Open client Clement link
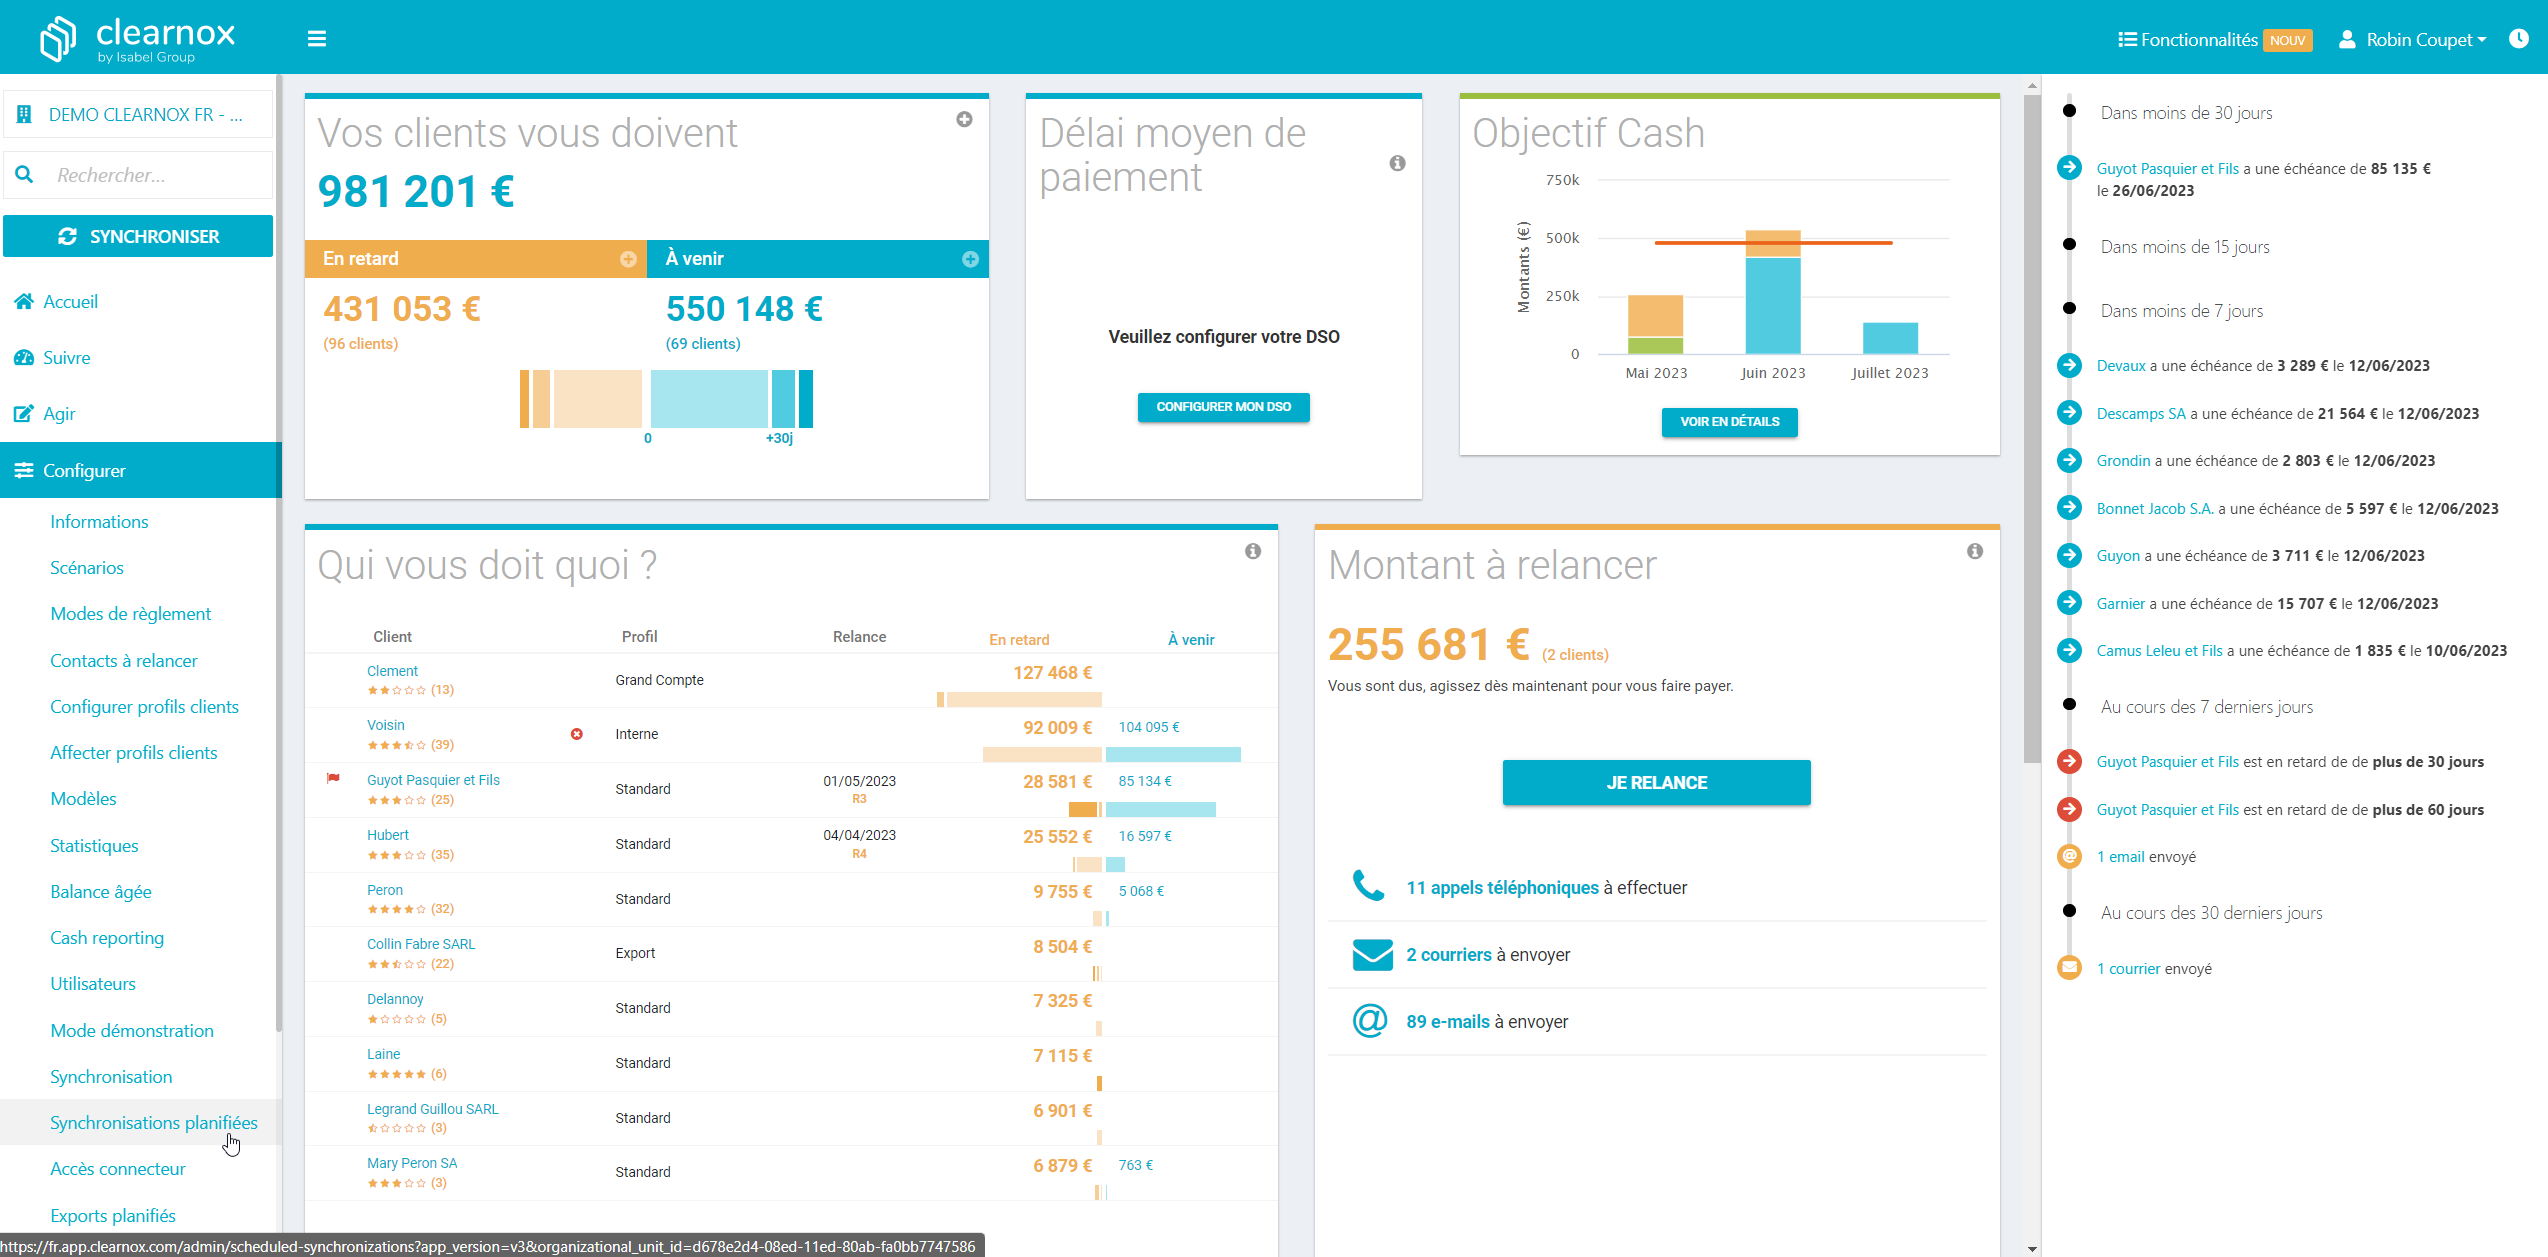The height and width of the screenshot is (1257, 2548). tap(392, 671)
